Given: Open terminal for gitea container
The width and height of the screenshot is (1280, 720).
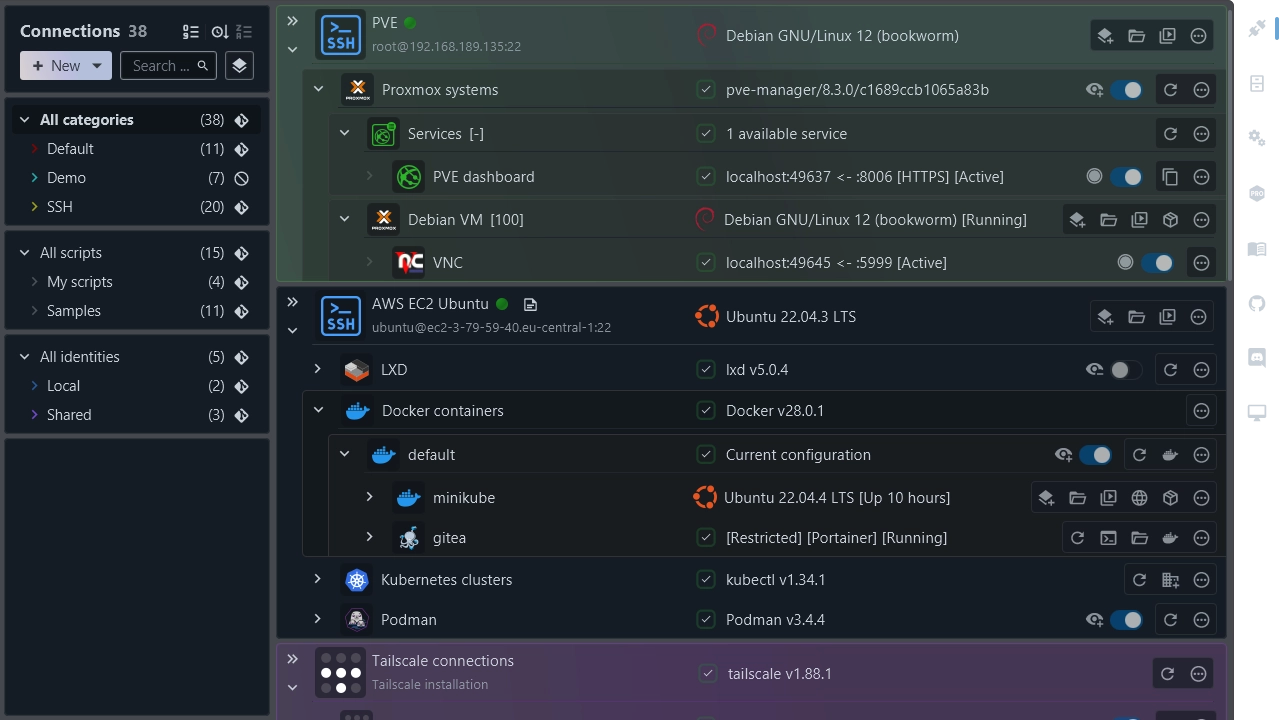Looking at the screenshot, I should click(x=1108, y=538).
